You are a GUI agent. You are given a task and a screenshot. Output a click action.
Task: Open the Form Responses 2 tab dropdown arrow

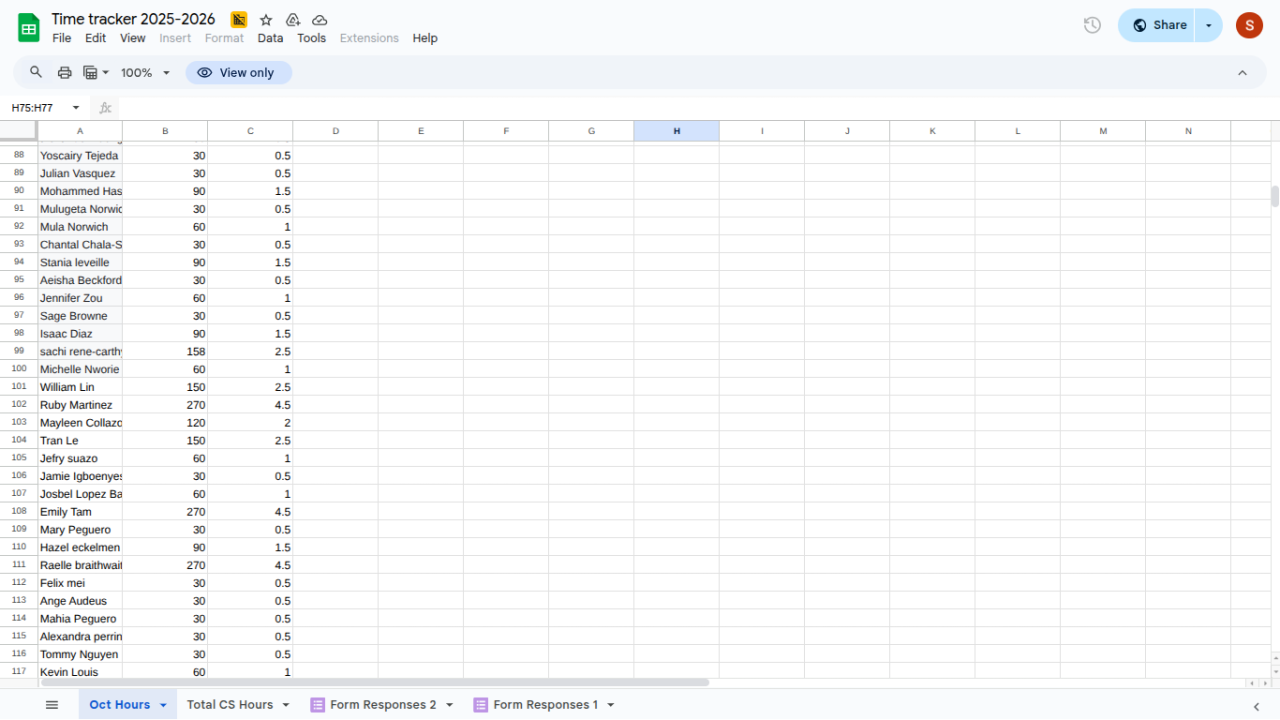click(449, 705)
